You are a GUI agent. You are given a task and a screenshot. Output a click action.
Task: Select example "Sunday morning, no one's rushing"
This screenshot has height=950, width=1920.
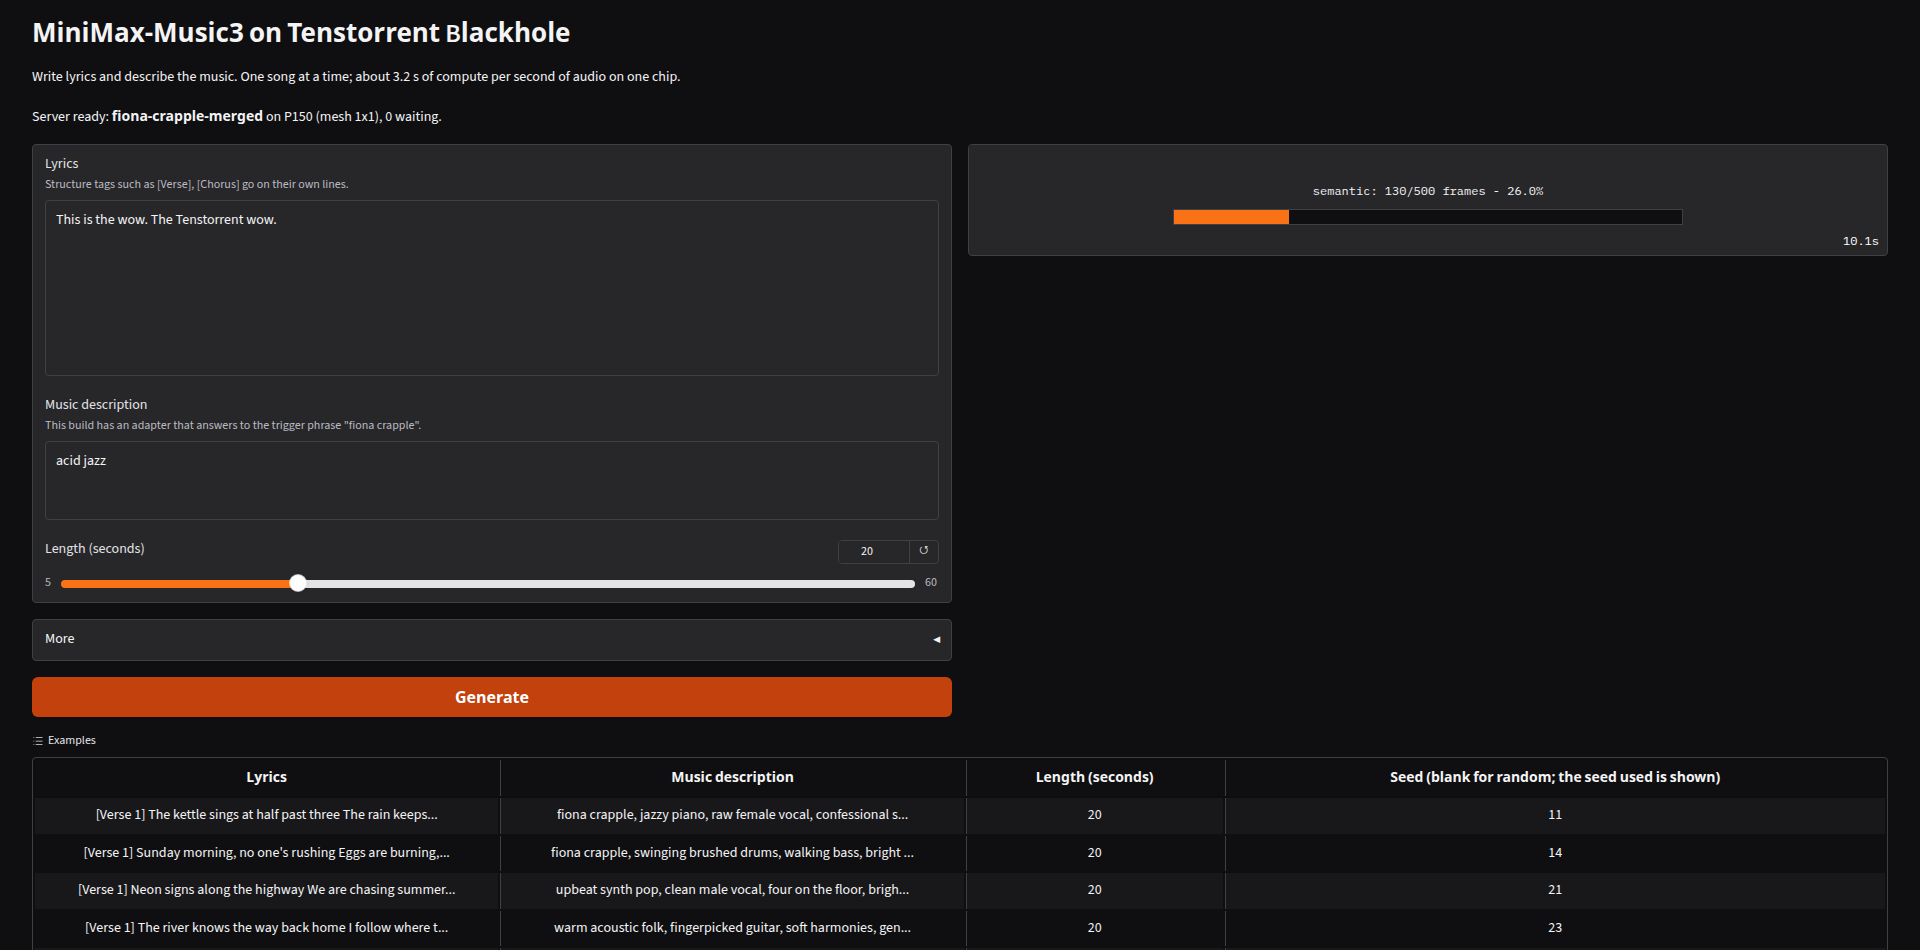[267, 853]
